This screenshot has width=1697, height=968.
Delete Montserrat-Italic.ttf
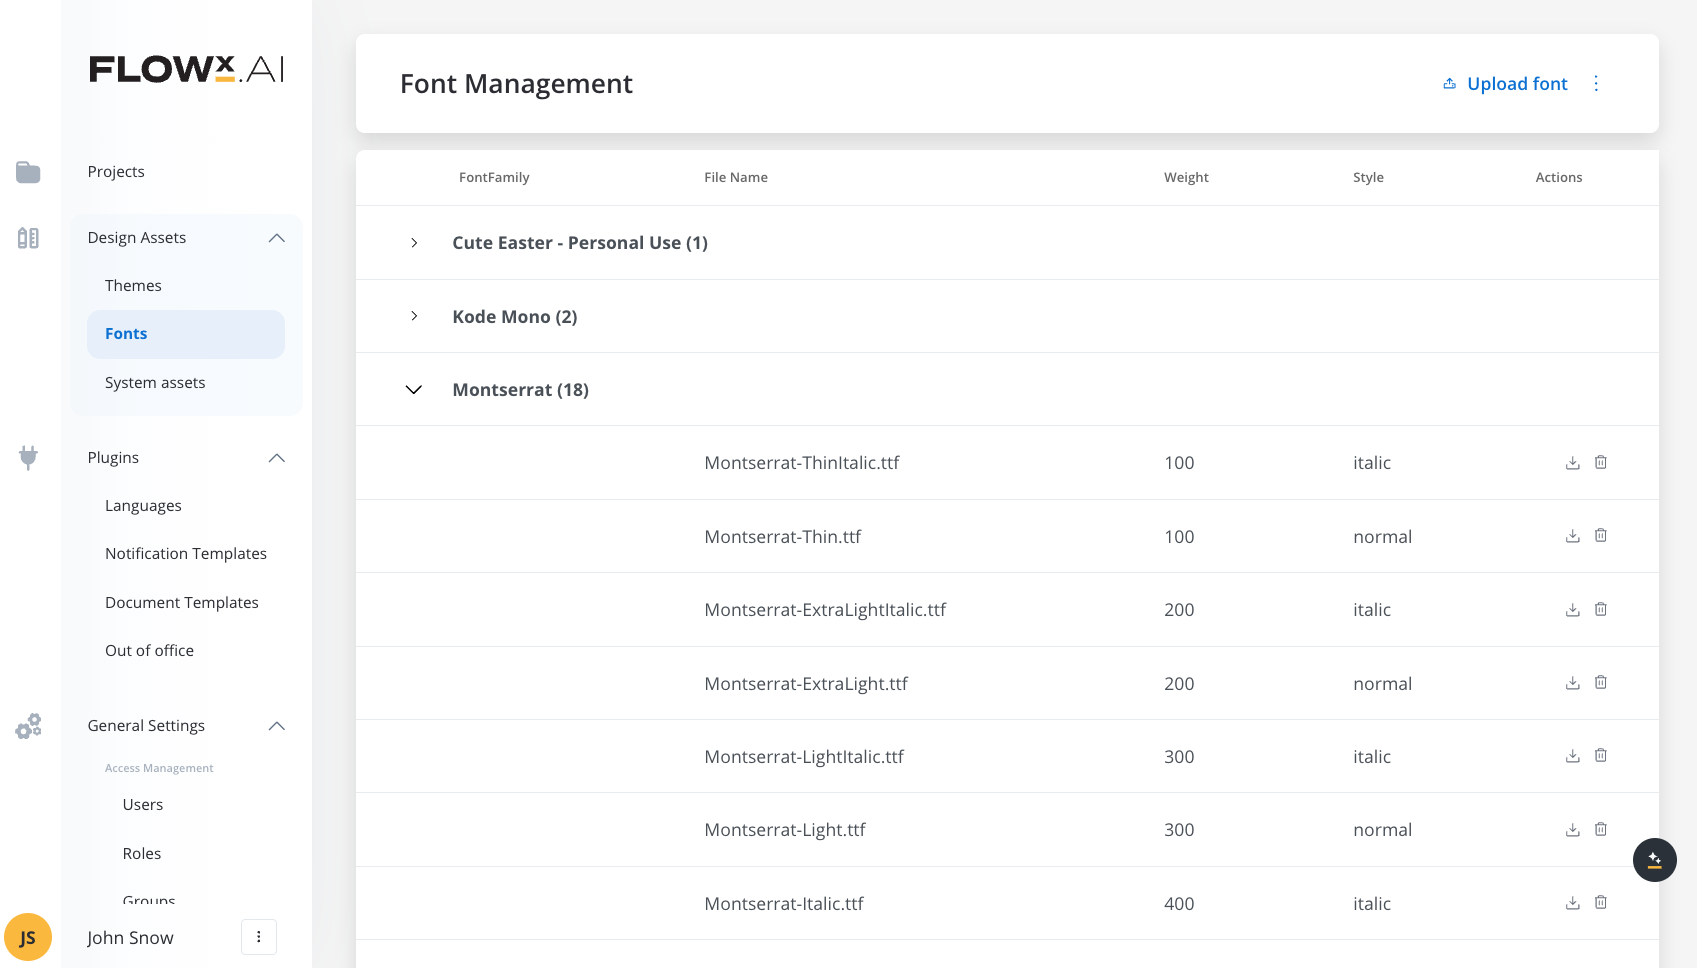[x=1600, y=902]
